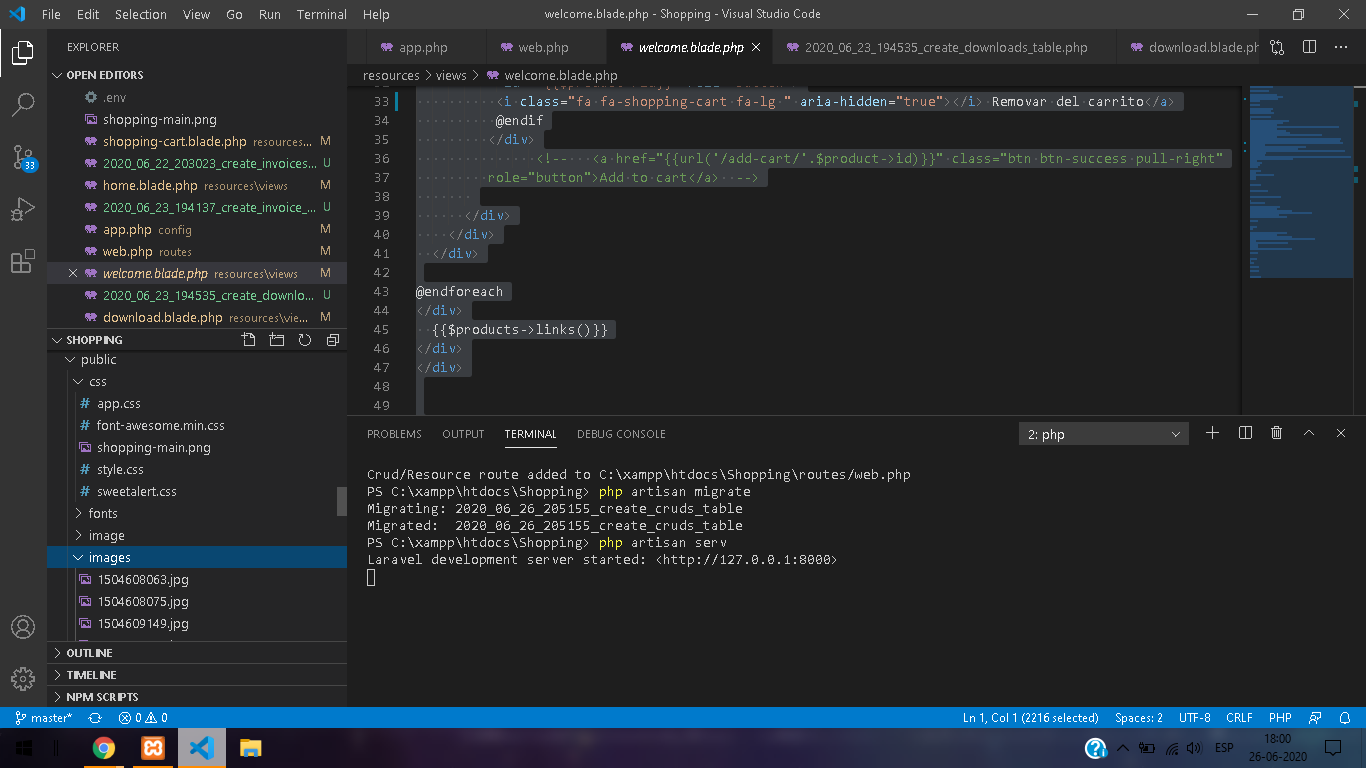The image size is (1366, 768).
Task: Click feedback smiley icon in status bar
Action: (1316, 718)
